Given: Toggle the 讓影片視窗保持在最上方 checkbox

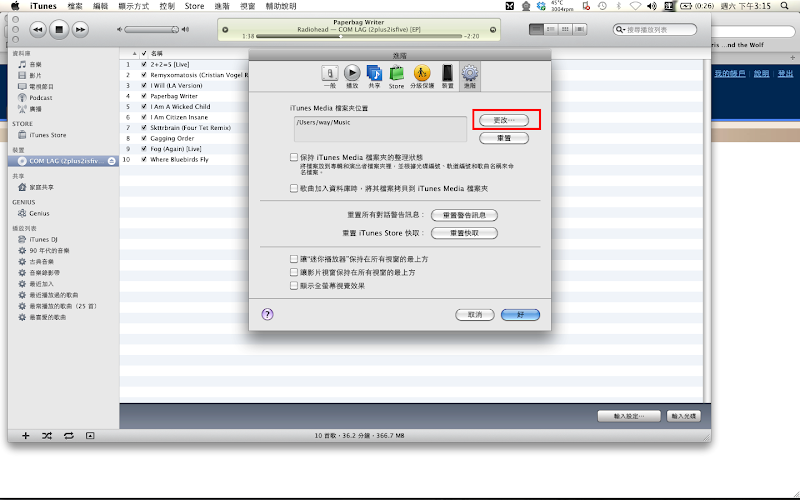Looking at the screenshot, I should click(294, 272).
